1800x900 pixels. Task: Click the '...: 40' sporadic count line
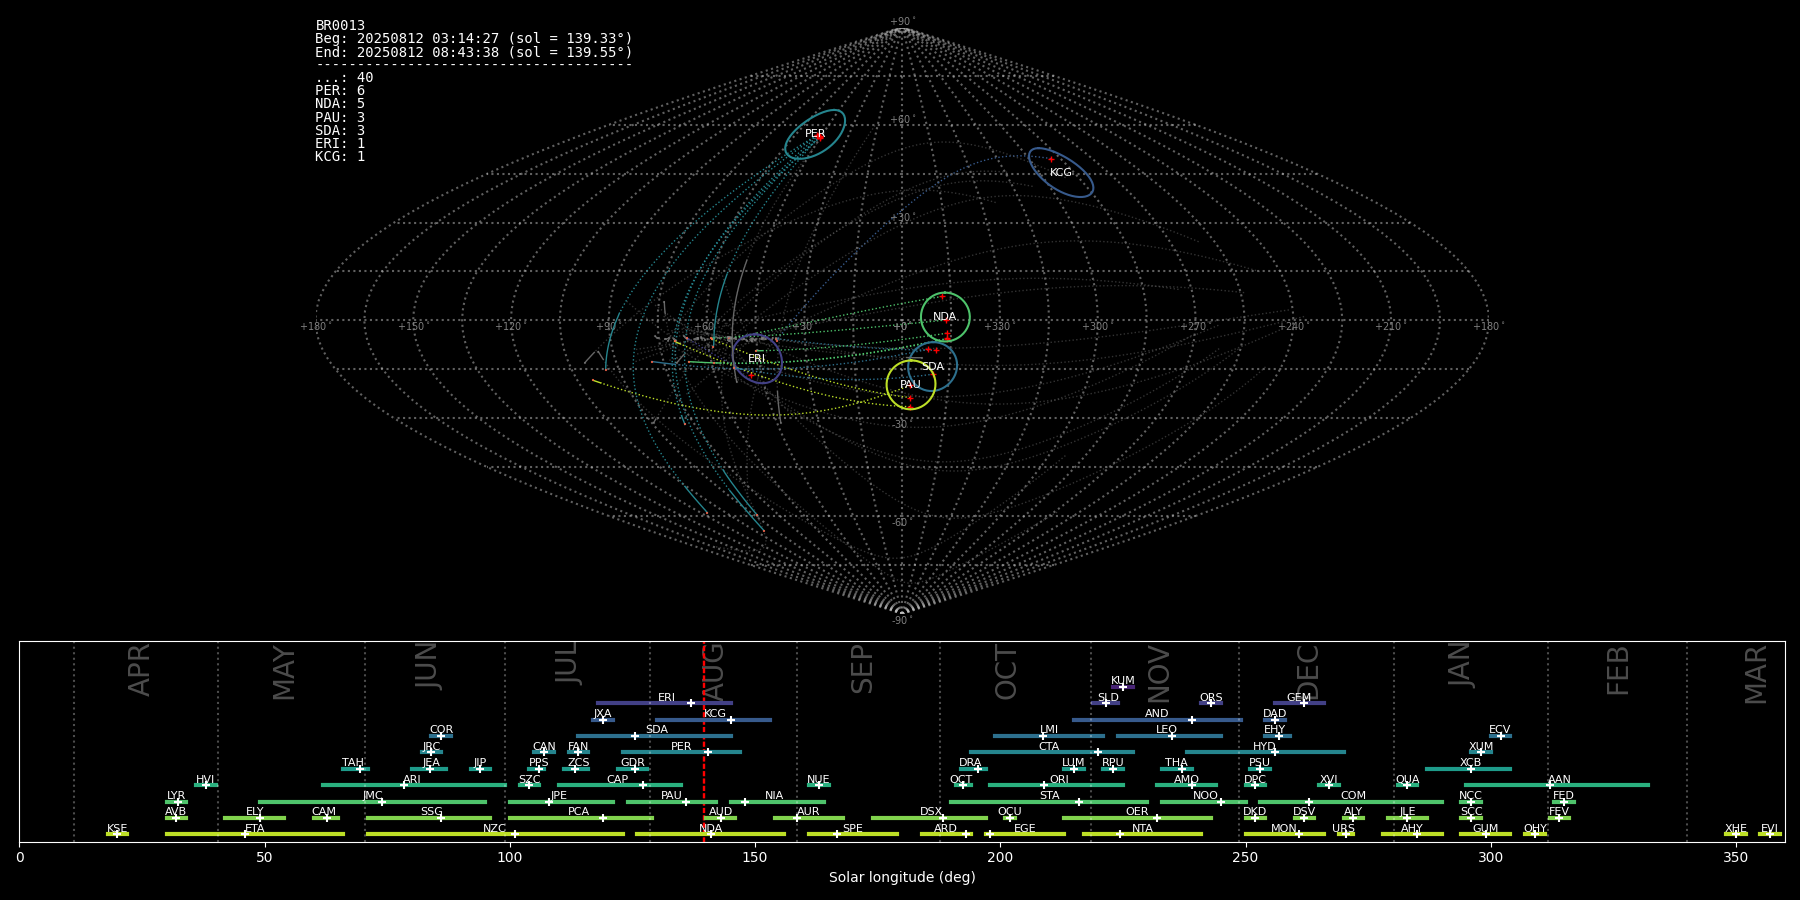(x=344, y=78)
